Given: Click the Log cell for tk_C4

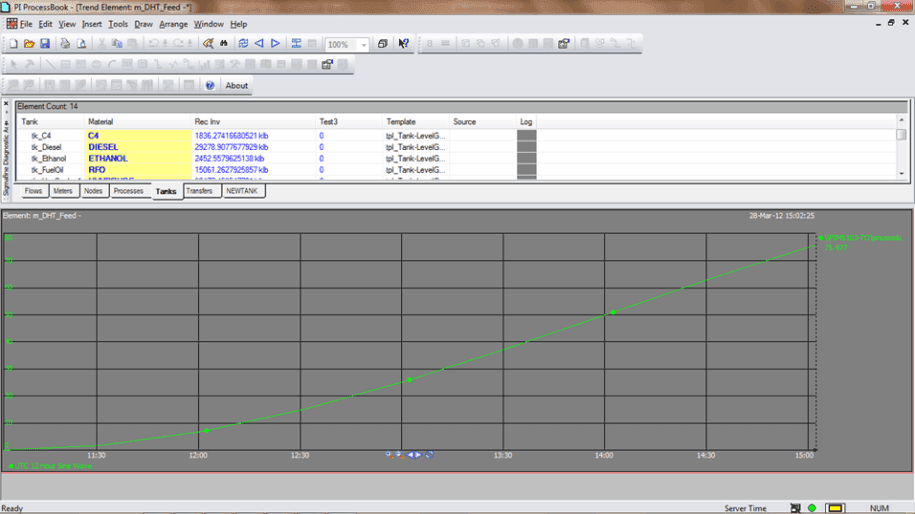Looking at the screenshot, I should 526,135.
